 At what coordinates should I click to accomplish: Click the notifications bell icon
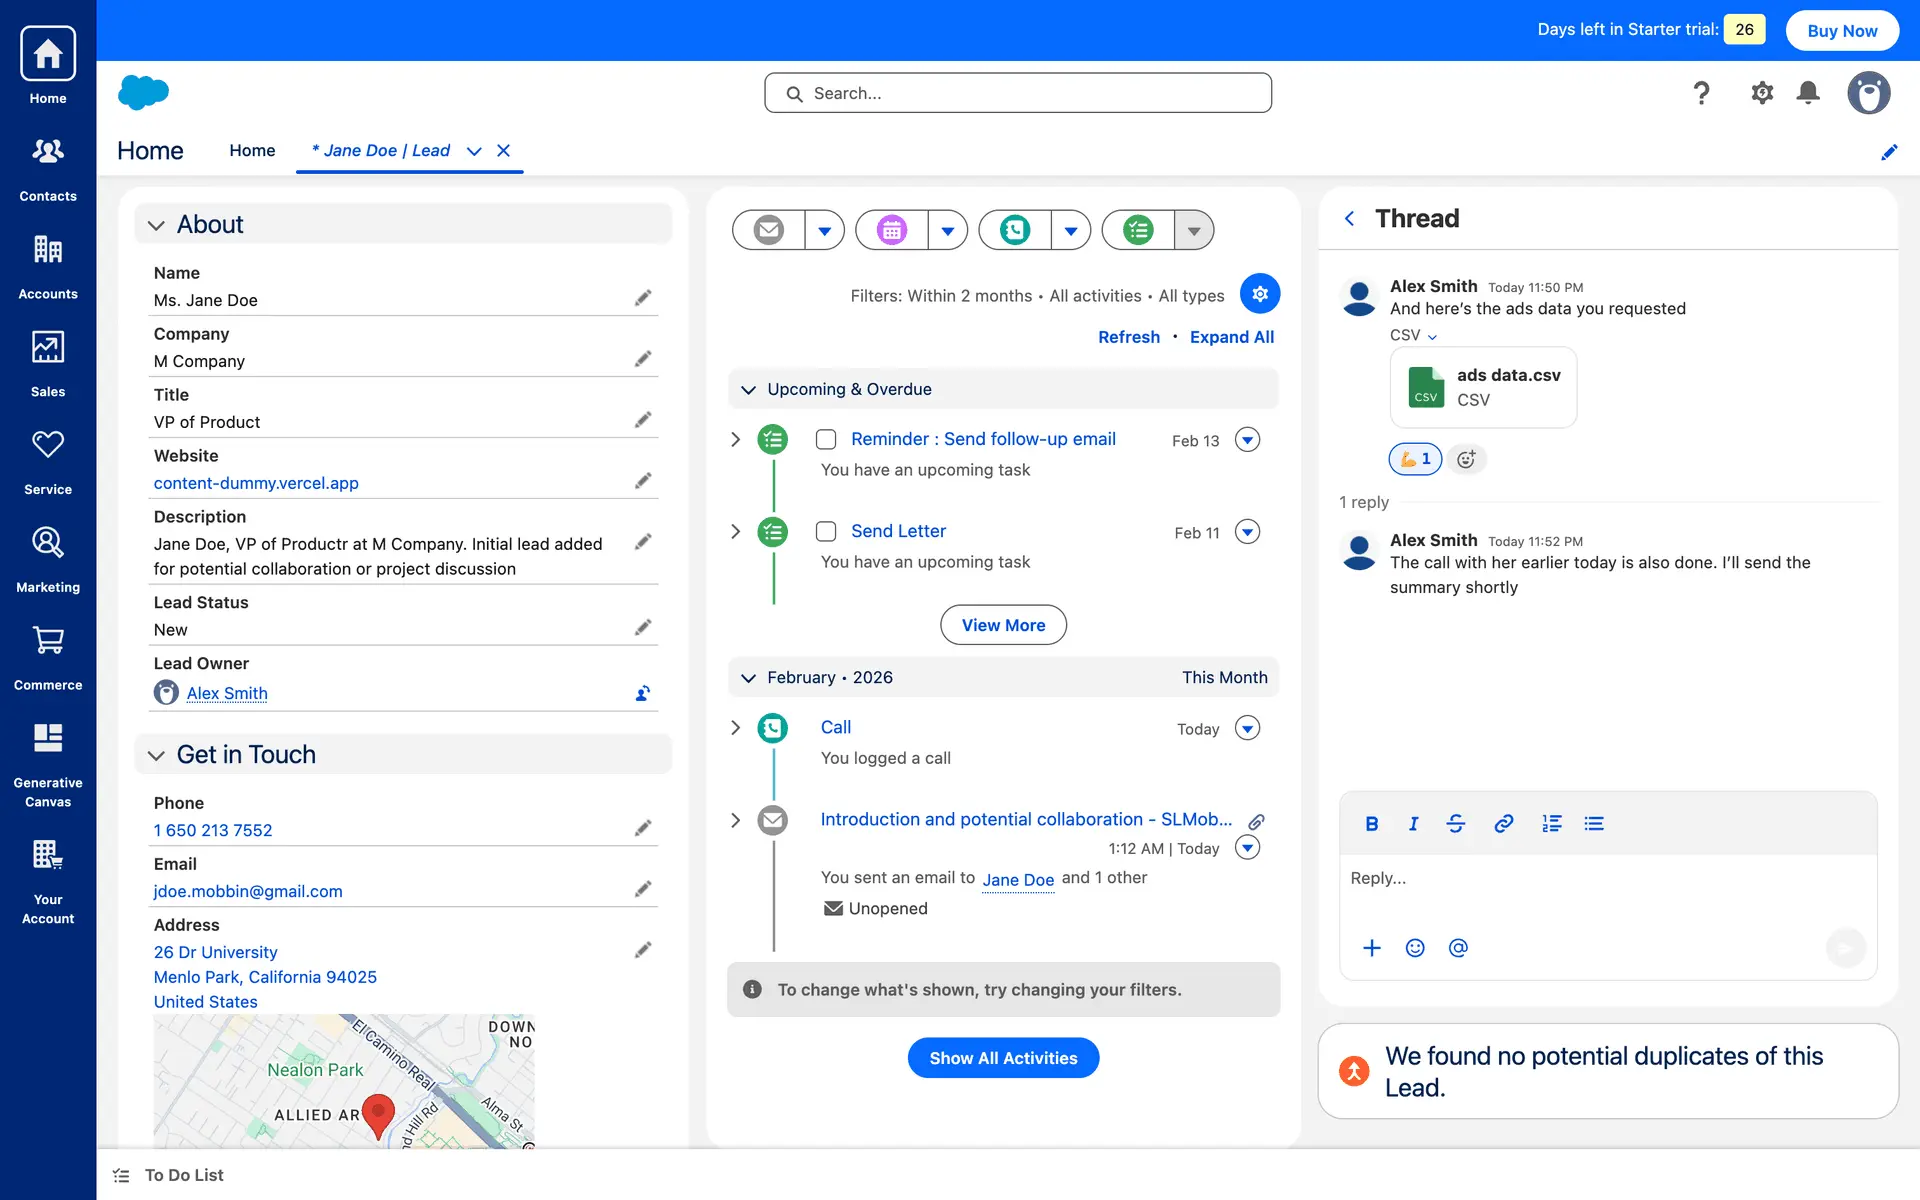(x=1808, y=93)
